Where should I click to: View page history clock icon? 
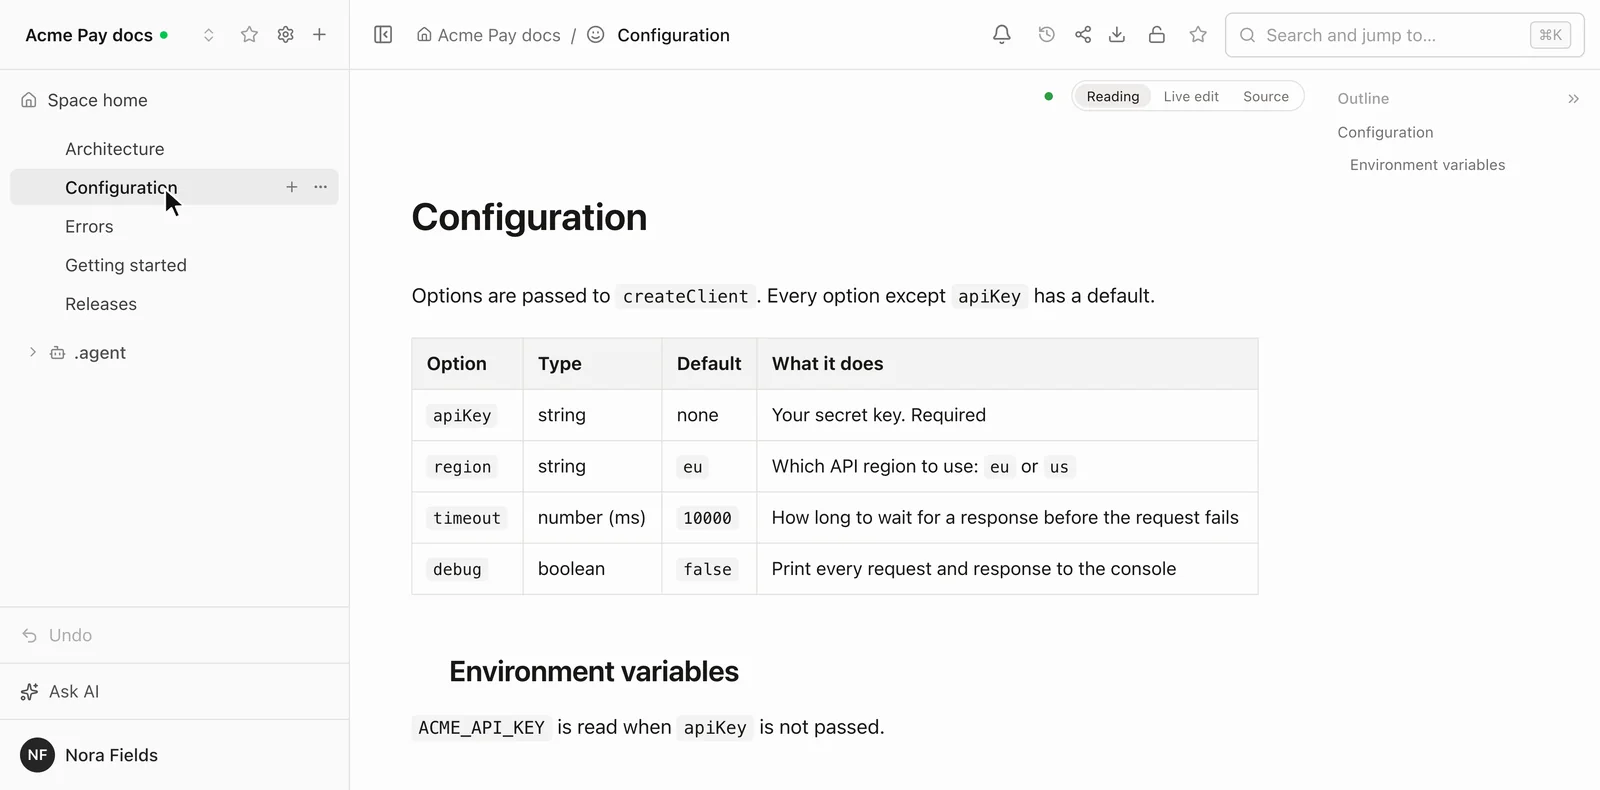point(1046,35)
